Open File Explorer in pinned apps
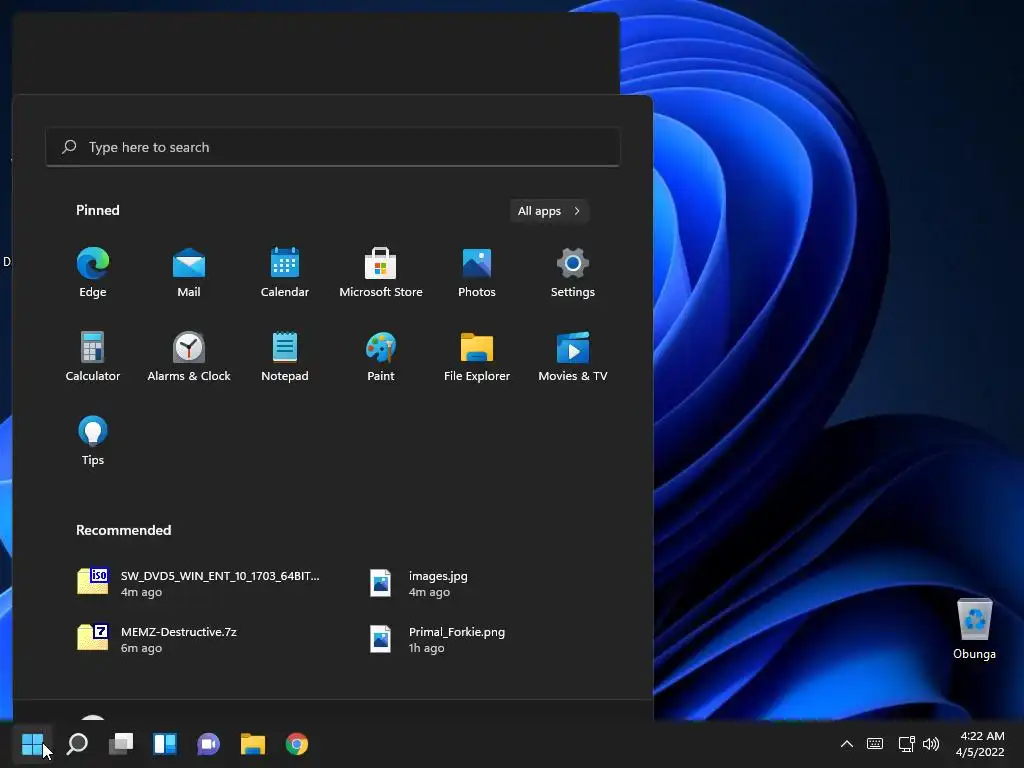The image size is (1024, 768). coord(477,356)
